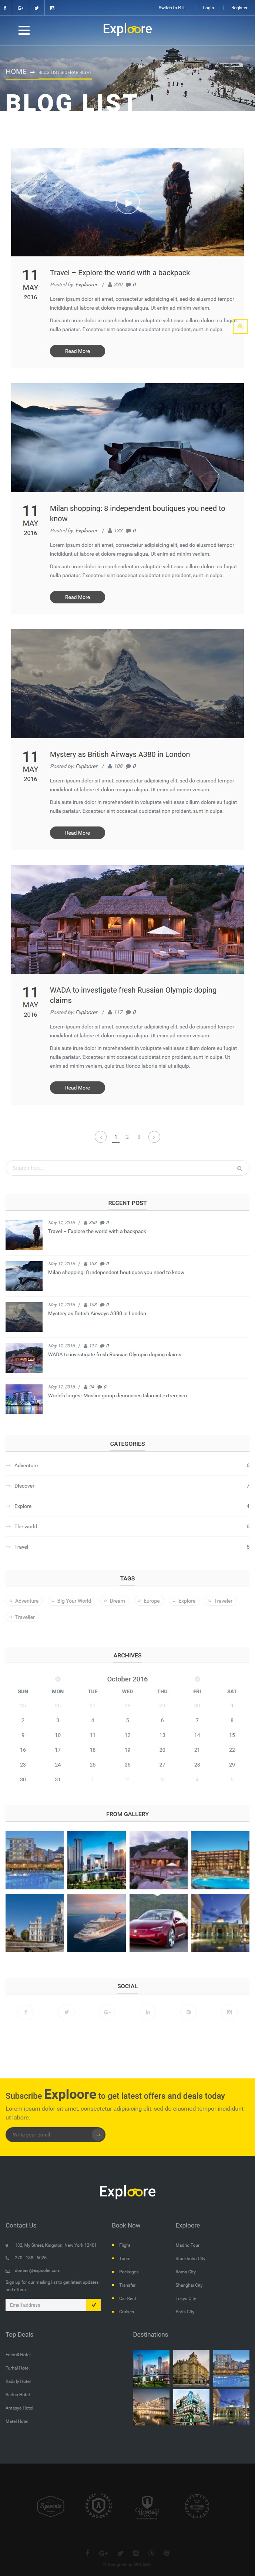Click the yellow back-to-top arrow button
Screen dimensions: 255x2576
[x=240, y=326]
